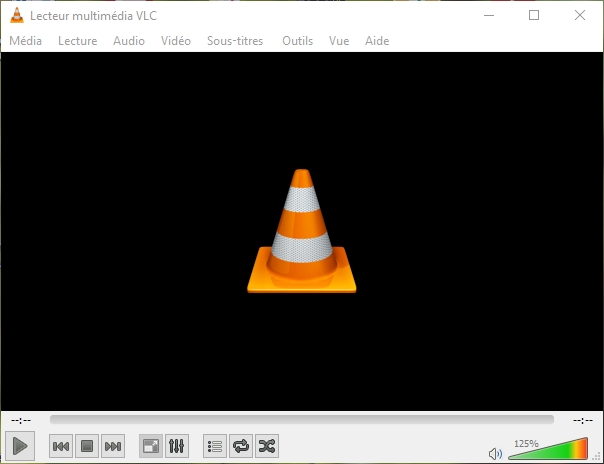Adjust the volume slider at 125%
This screenshot has width=604, height=464.
point(548,450)
